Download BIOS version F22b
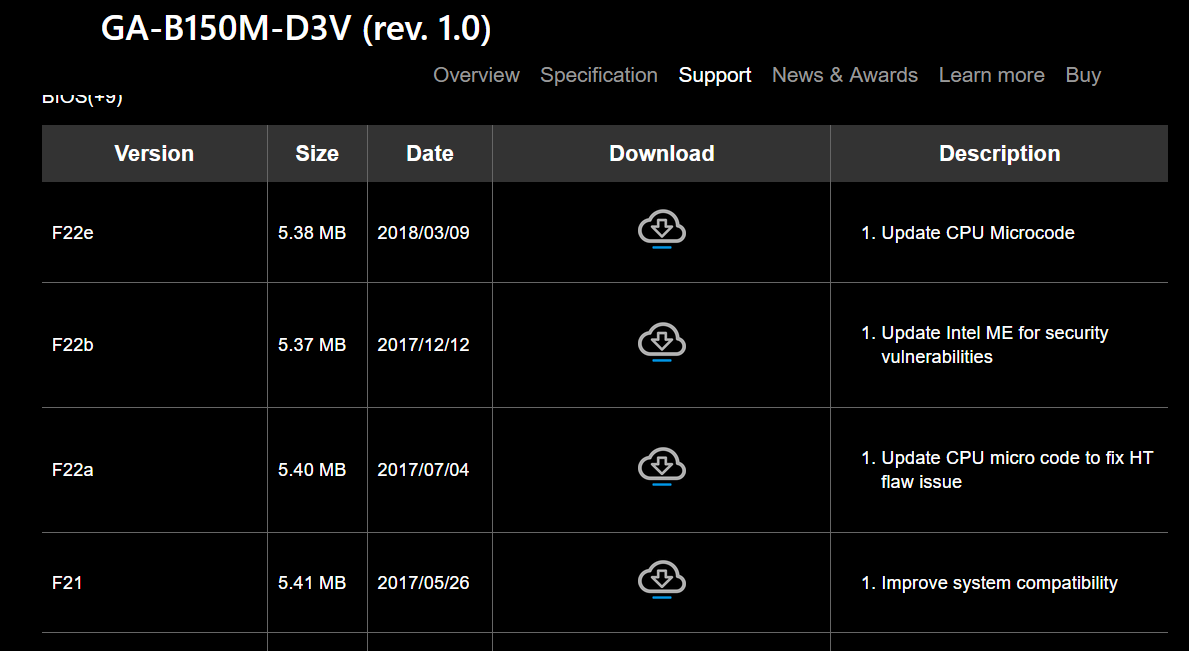The width and height of the screenshot is (1189, 651). pos(662,342)
